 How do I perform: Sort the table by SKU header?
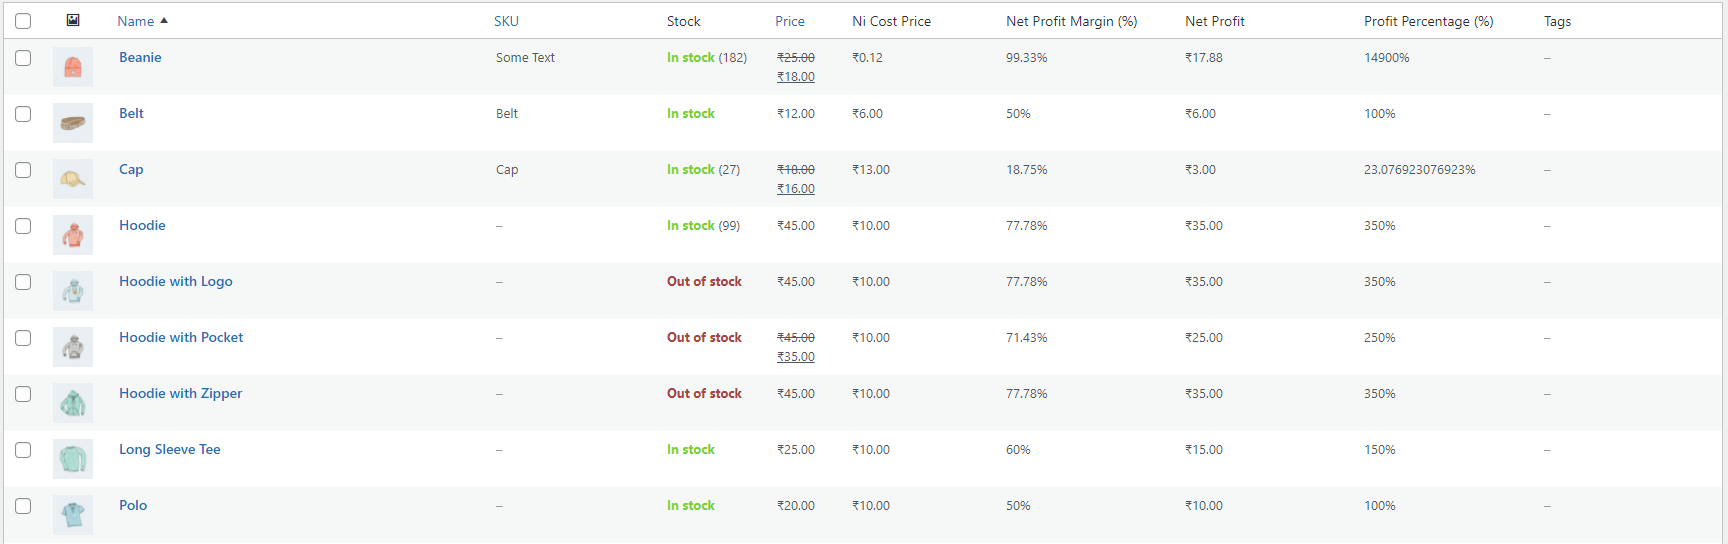tap(506, 21)
